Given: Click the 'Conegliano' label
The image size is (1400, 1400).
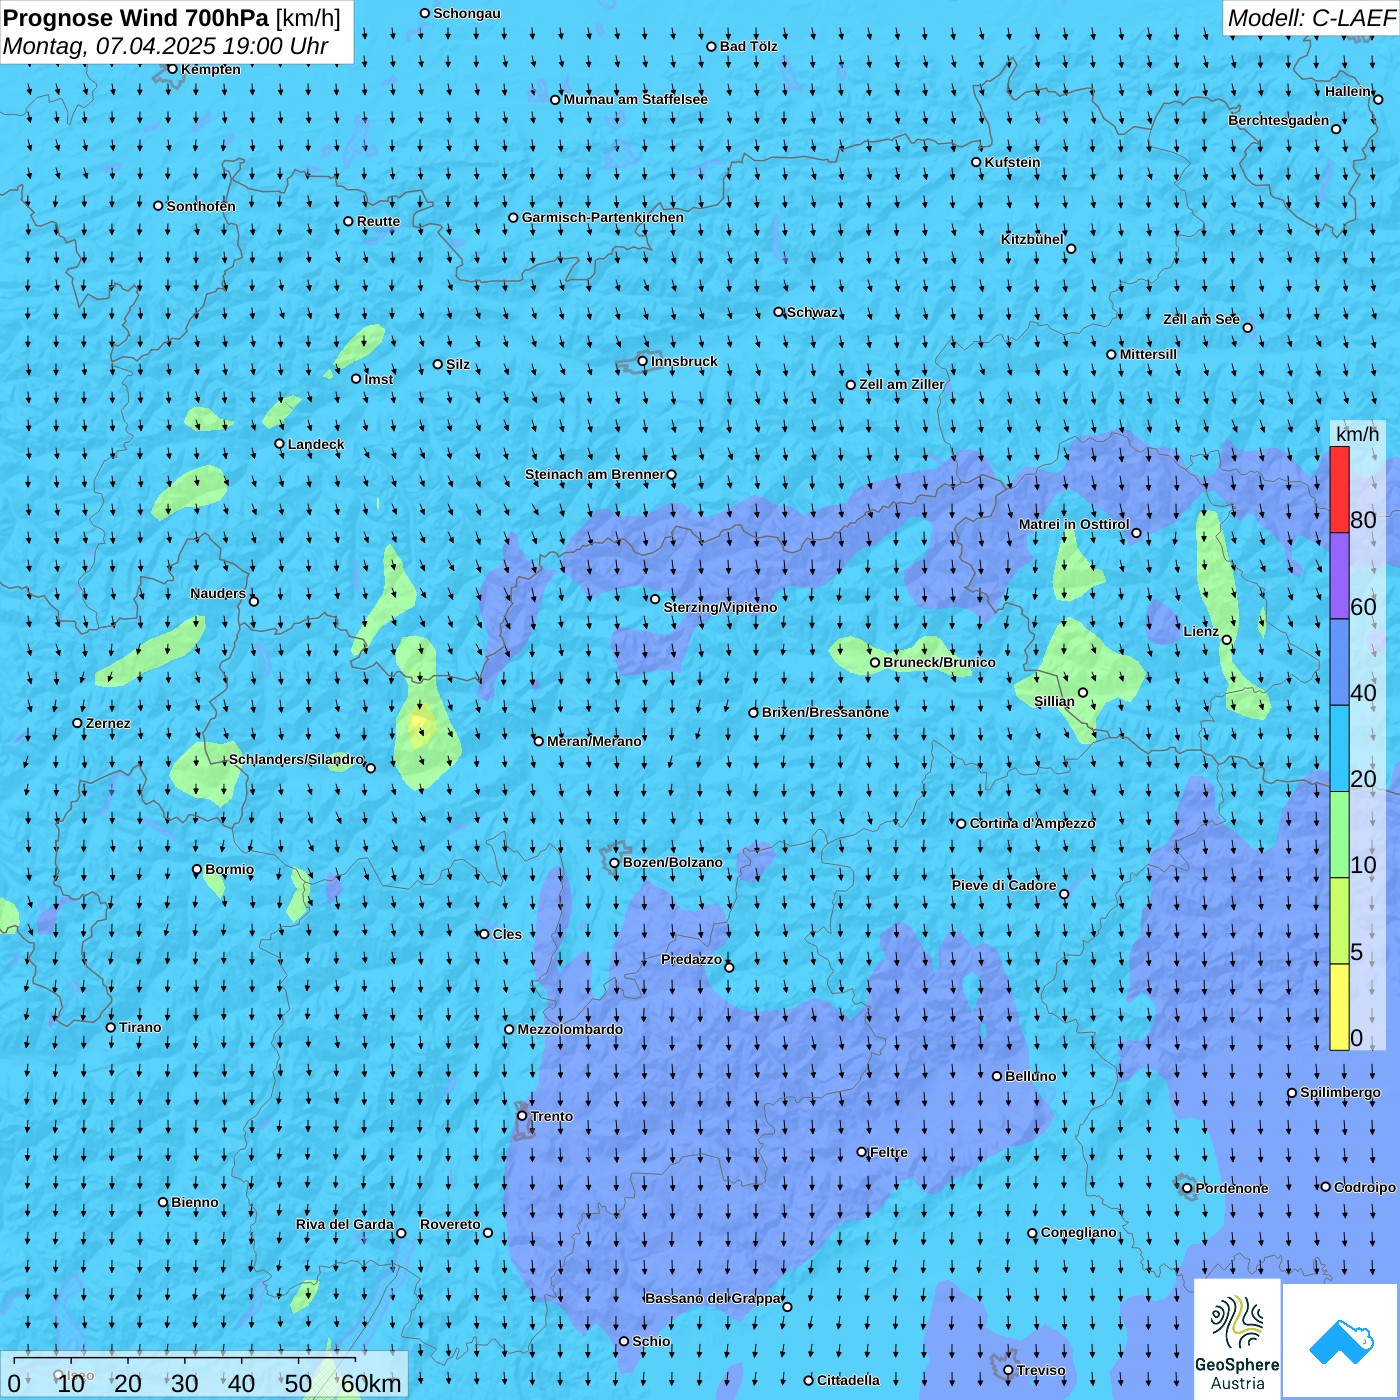Looking at the screenshot, I should [1079, 1232].
